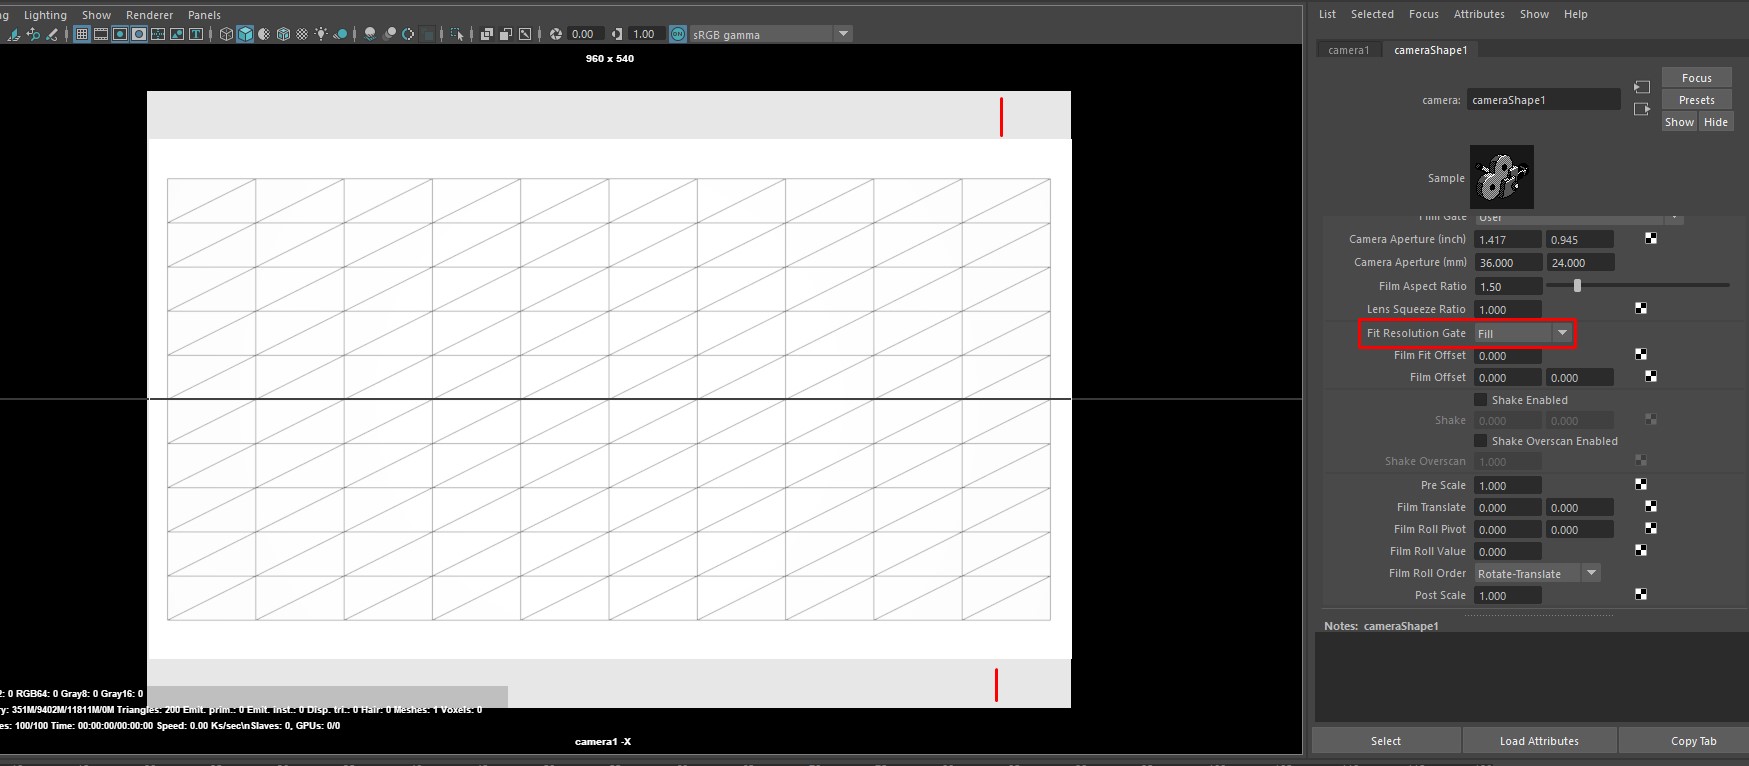1749x766 pixels.
Task: Open the List menu in Attribute Editor
Action: coord(1327,14)
